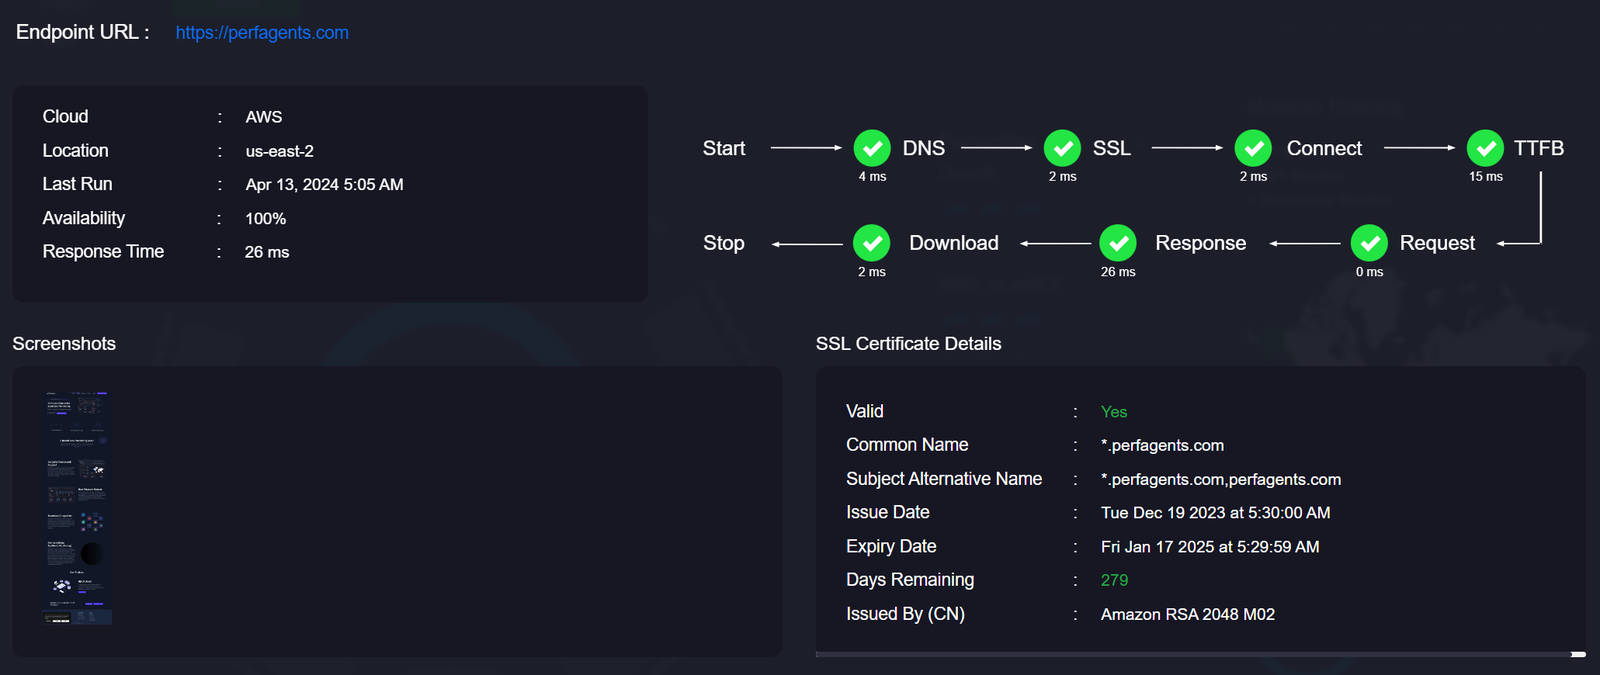The height and width of the screenshot is (675, 1600).
Task: Click the Connect step checkmark icon
Action: [1253, 148]
